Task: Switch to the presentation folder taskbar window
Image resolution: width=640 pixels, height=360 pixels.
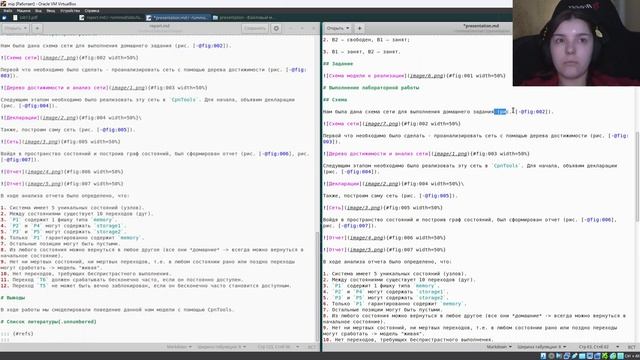Action: [x=244, y=18]
